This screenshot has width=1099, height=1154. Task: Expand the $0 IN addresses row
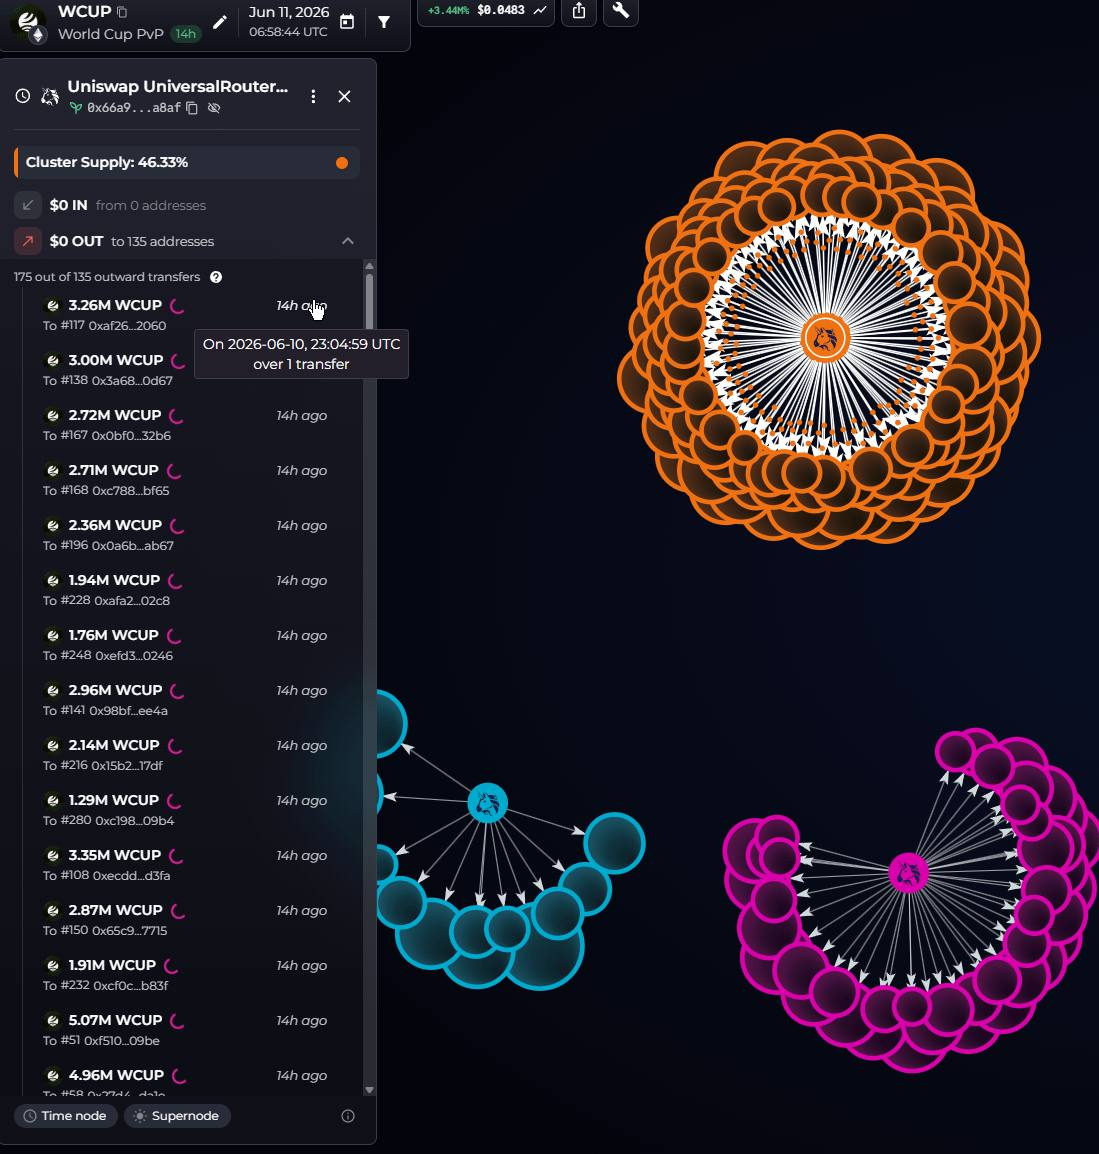pyautogui.click(x=187, y=205)
